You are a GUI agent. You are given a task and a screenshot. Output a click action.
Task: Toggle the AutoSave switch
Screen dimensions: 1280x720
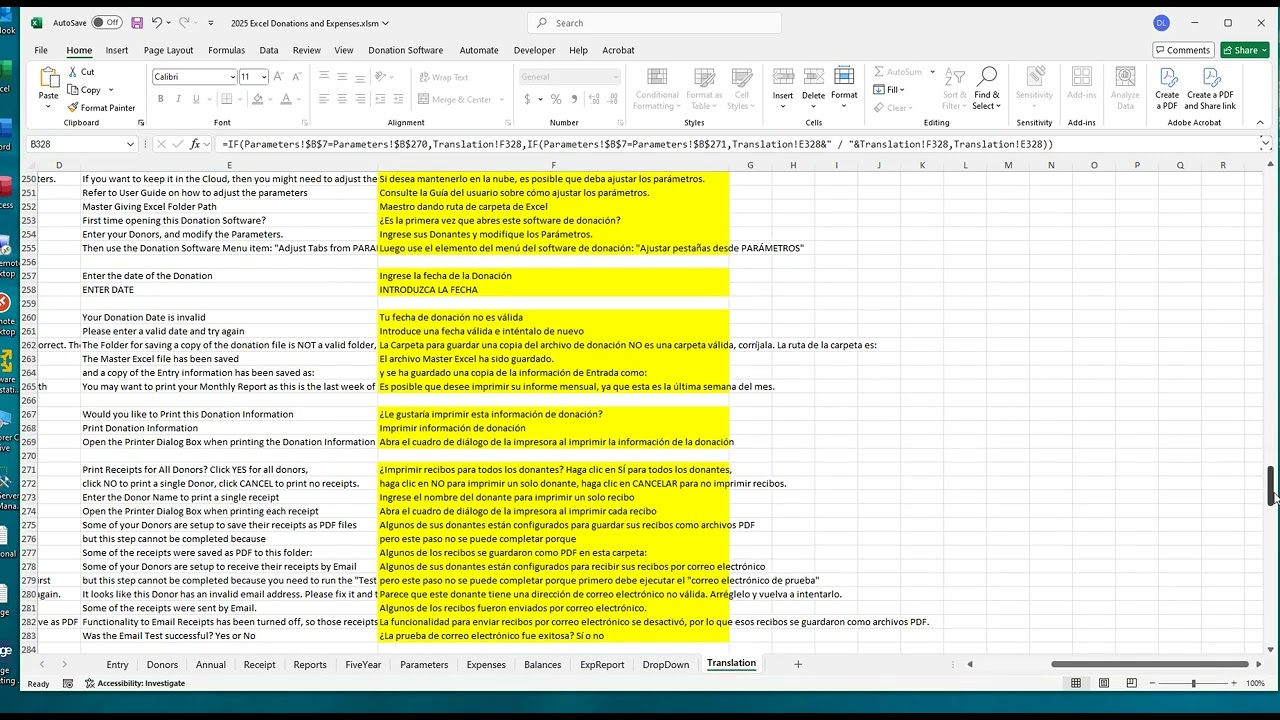point(106,23)
